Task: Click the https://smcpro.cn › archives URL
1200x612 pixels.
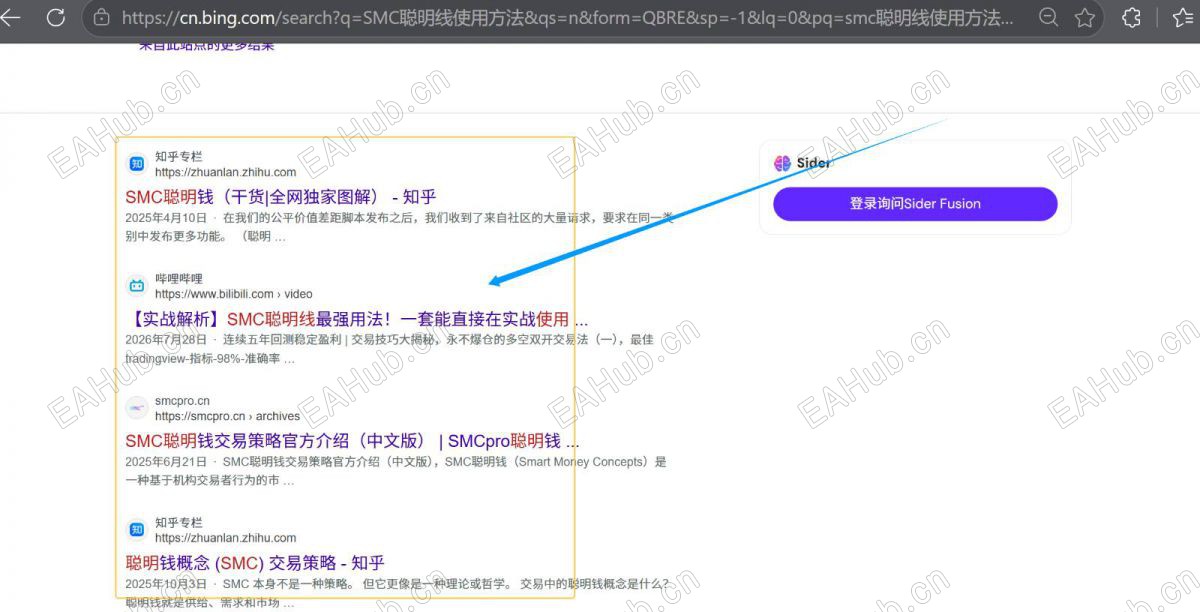Action: 227,416
